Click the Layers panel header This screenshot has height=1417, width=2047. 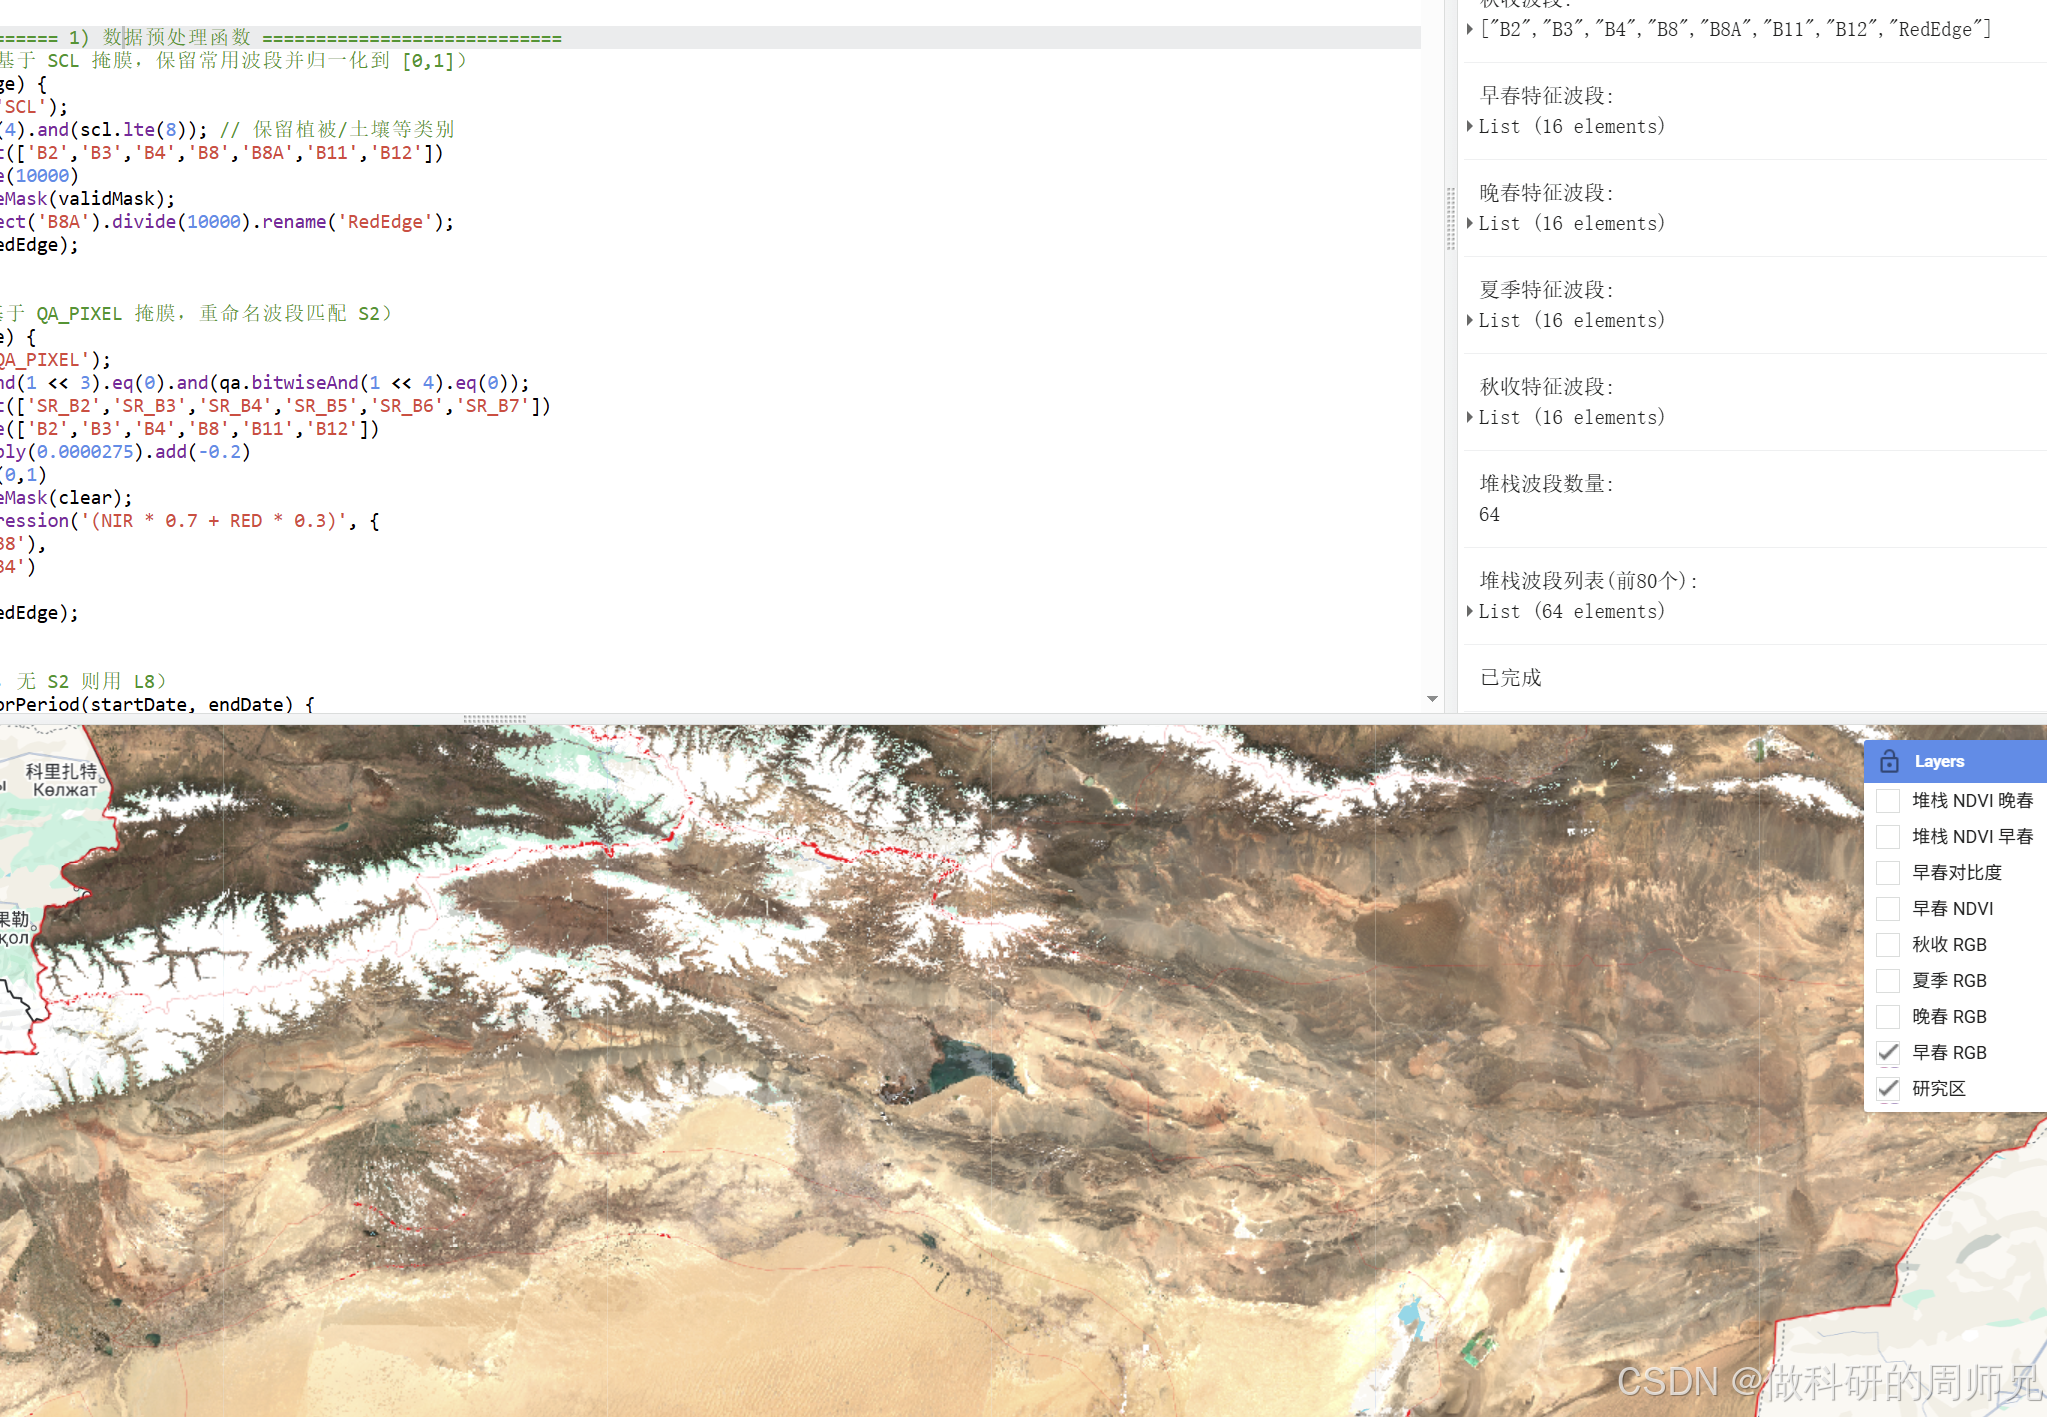[x=1940, y=761]
